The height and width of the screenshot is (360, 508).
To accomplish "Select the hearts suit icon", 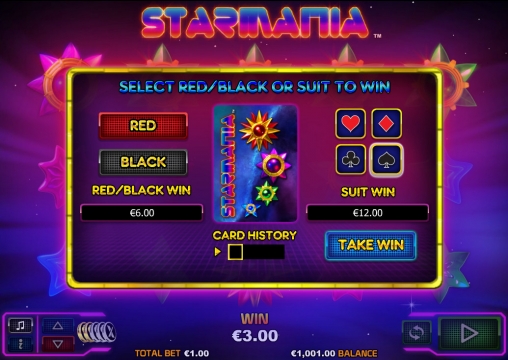I will pos(350,123).
